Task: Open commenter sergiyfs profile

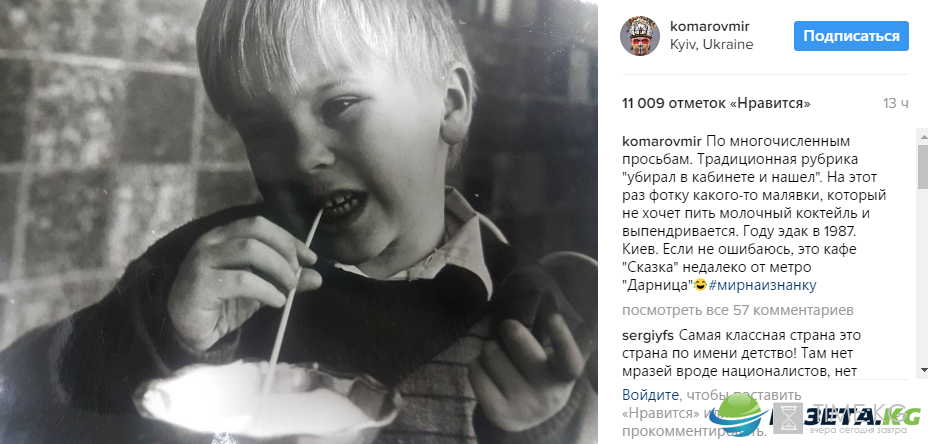Action: 647,336
